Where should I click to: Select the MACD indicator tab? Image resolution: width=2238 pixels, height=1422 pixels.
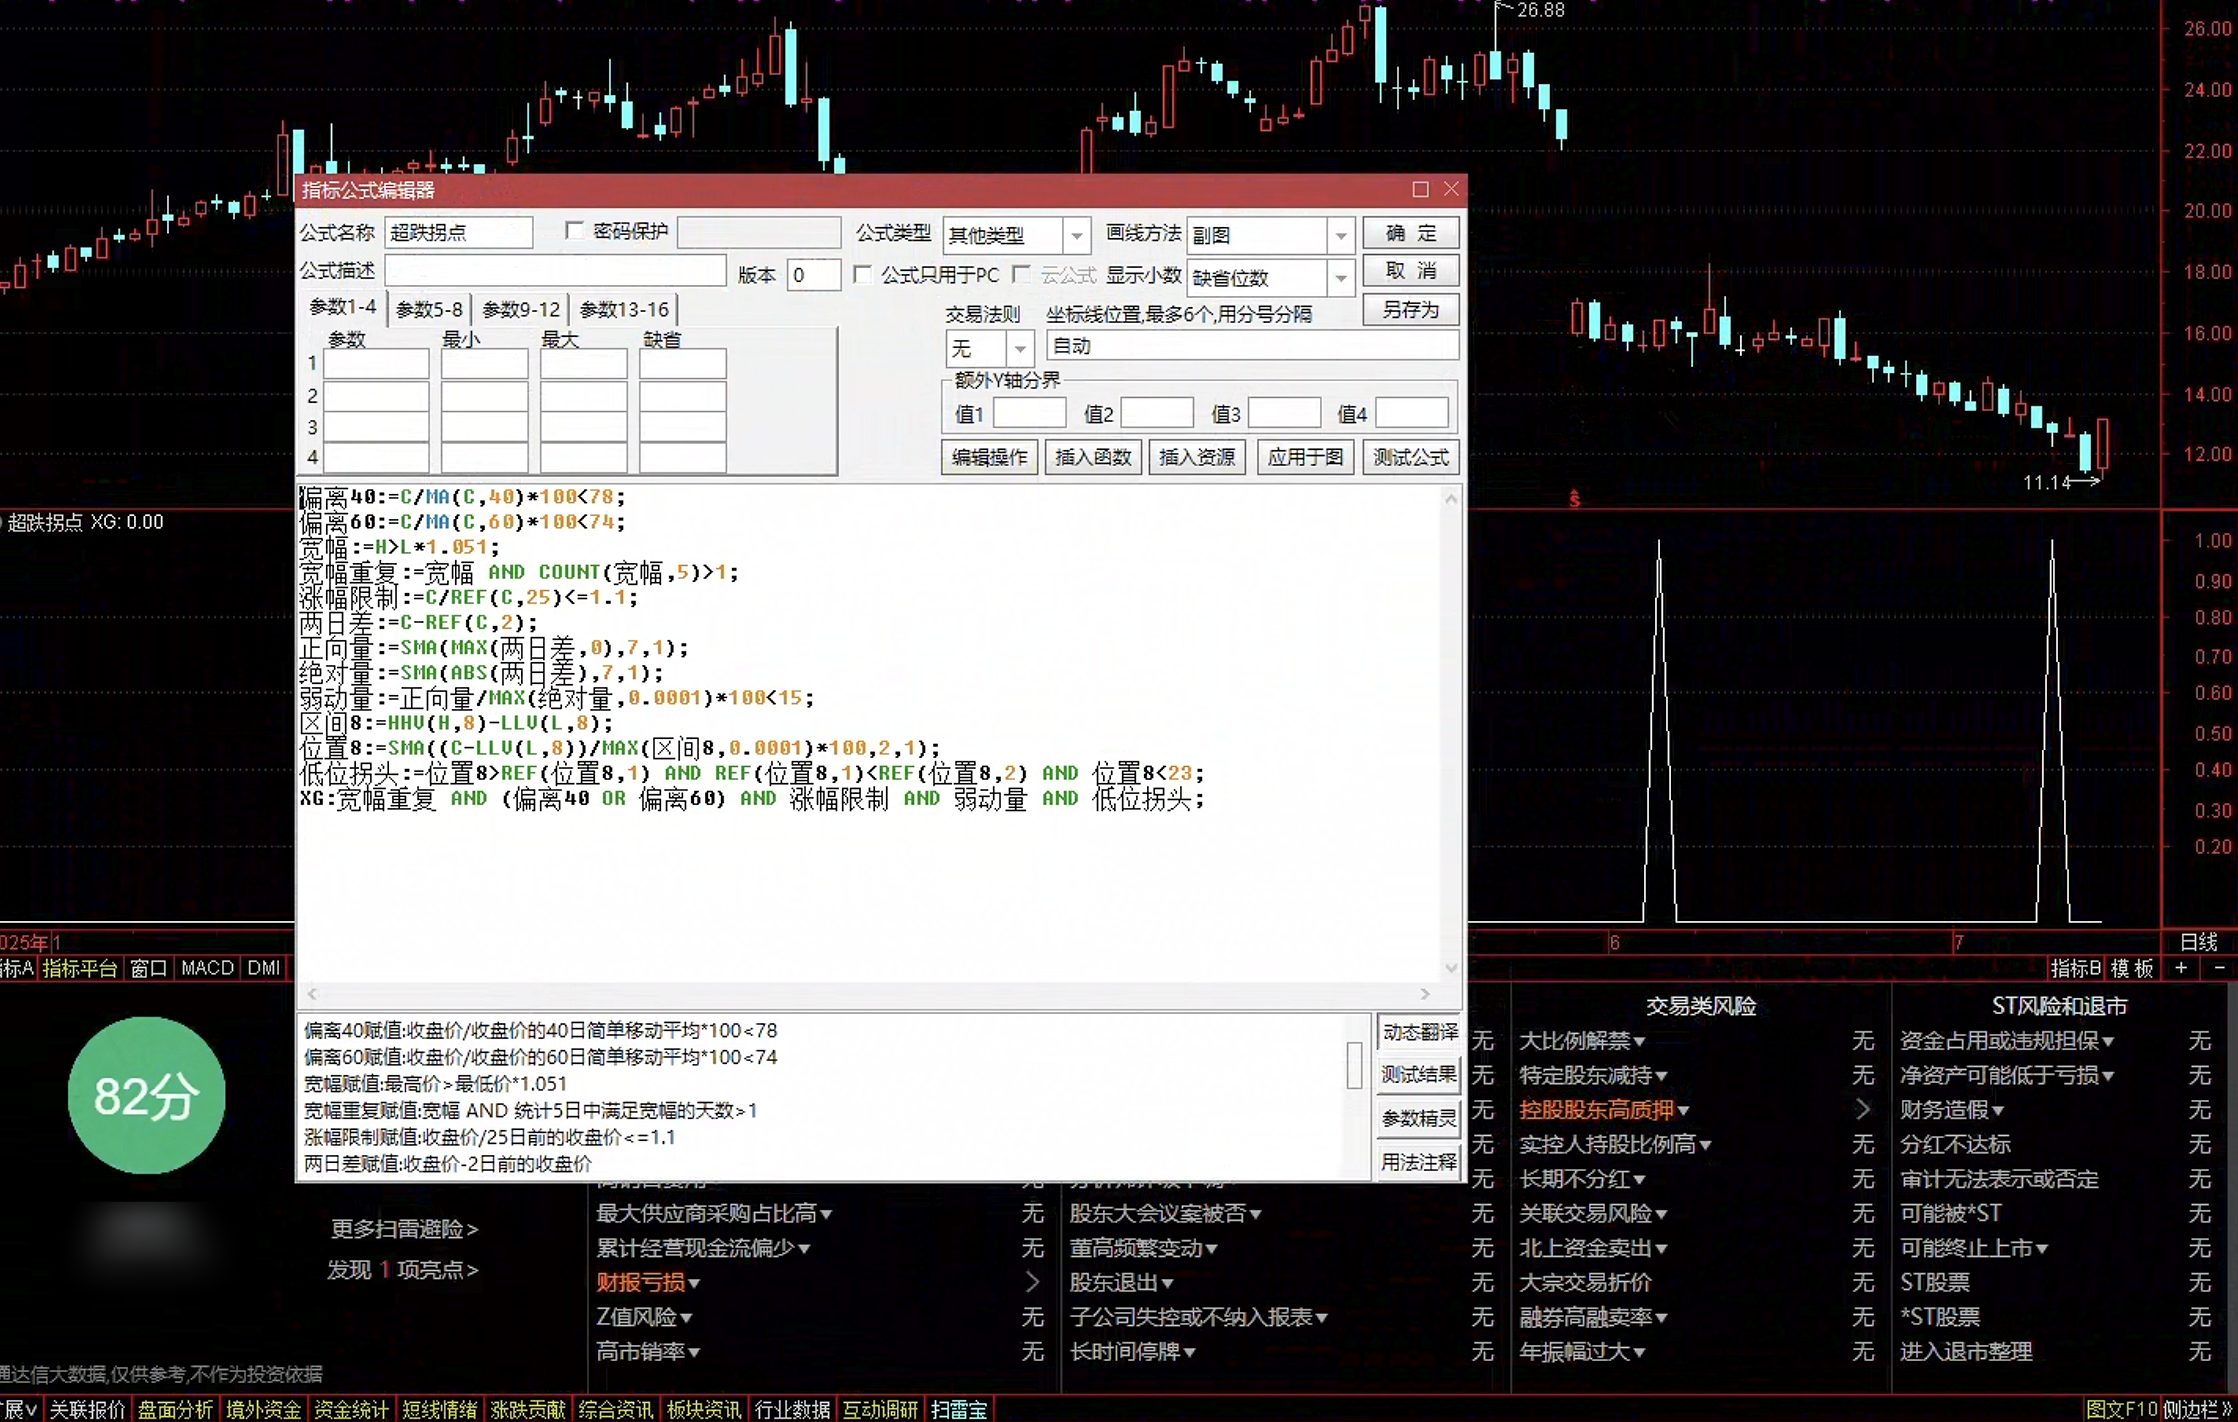pos(207,968)
